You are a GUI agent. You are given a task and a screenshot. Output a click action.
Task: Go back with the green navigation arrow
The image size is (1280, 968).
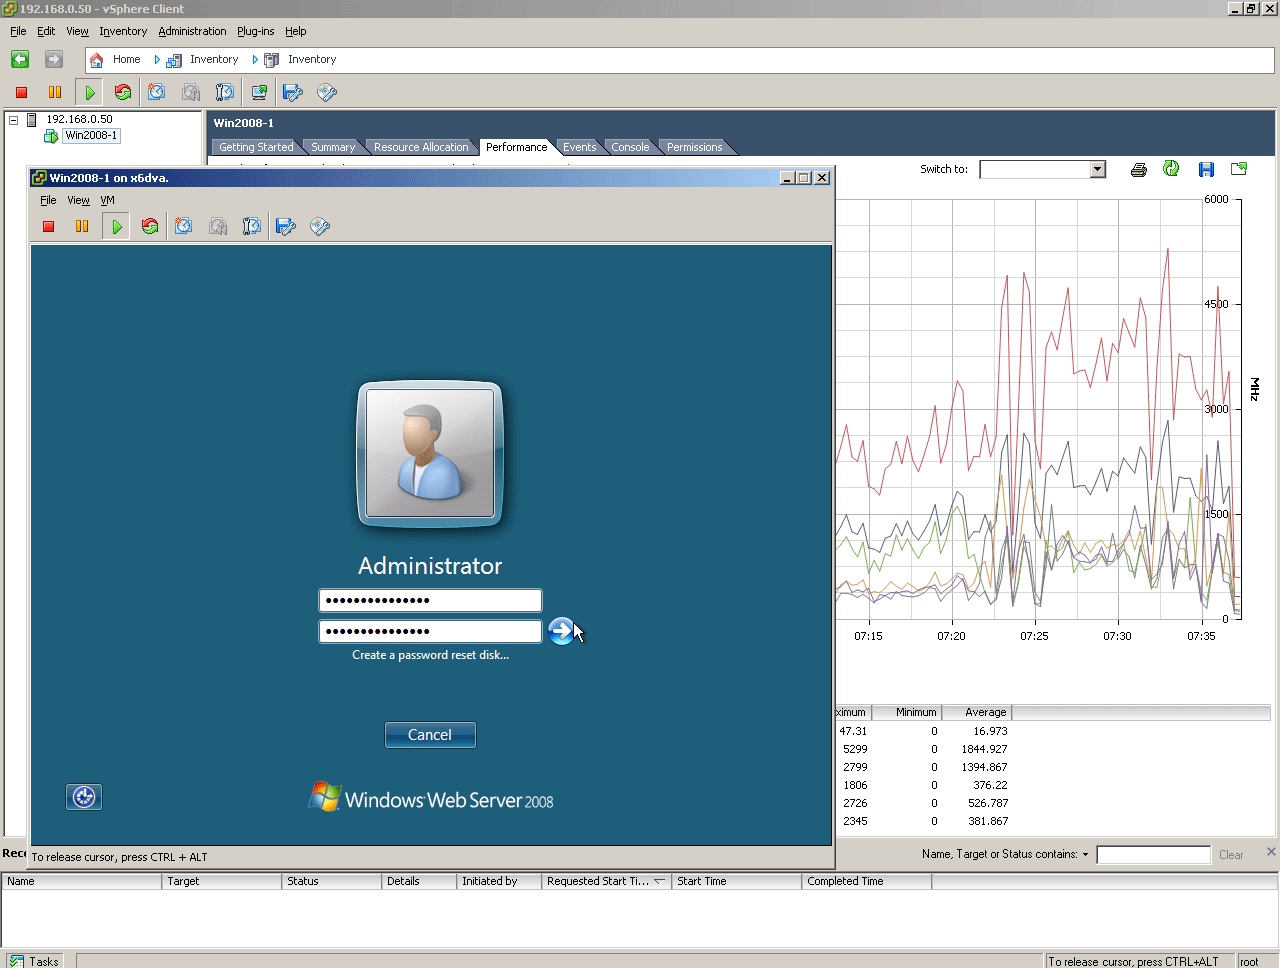(20, 59)
